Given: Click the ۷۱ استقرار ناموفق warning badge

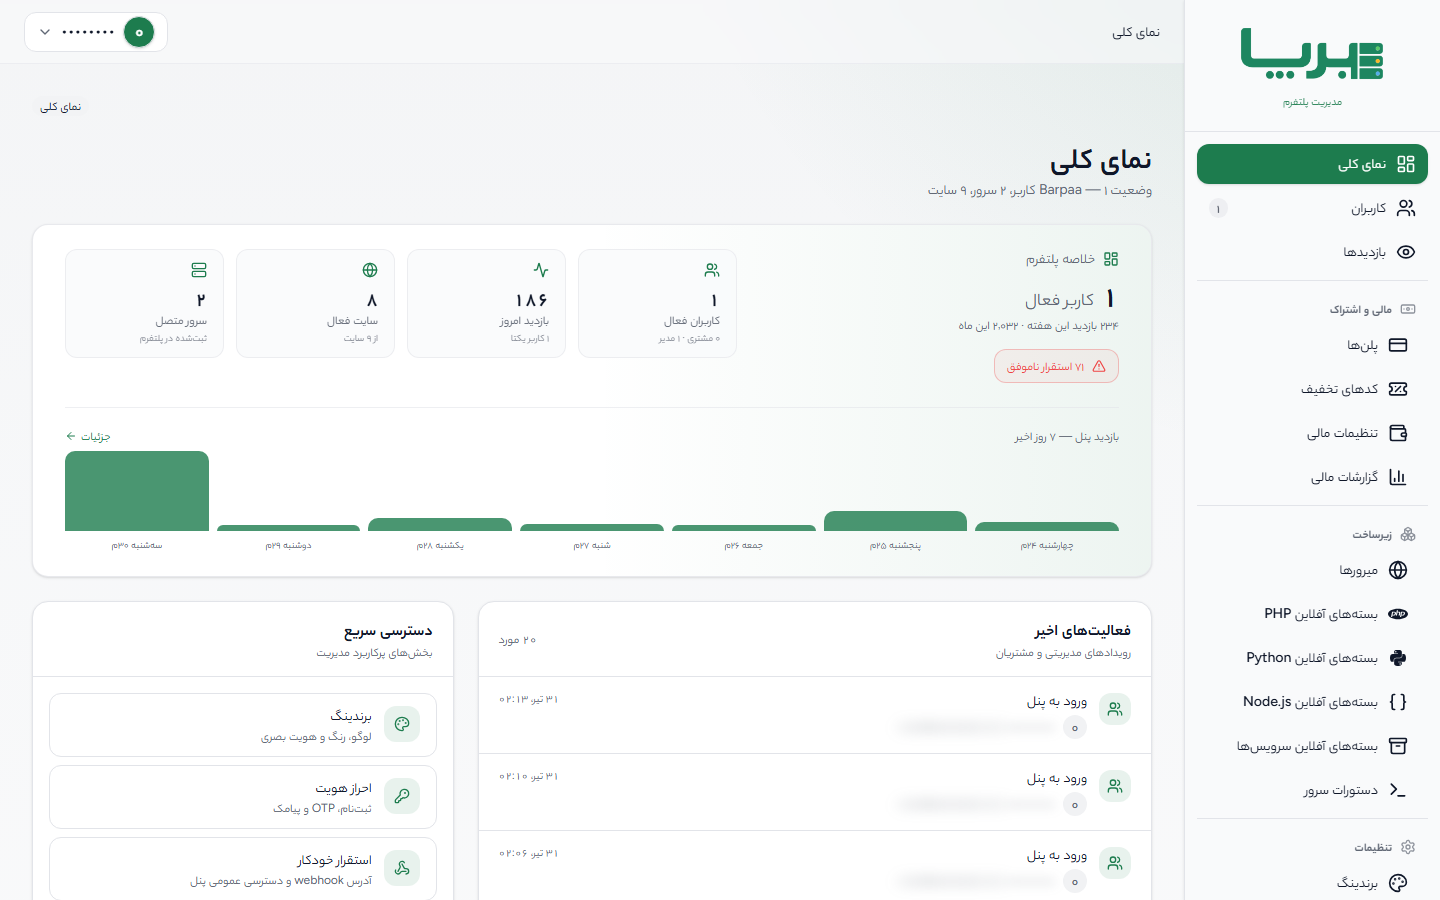Looking at the screenshot, I should coord(1056,366).
